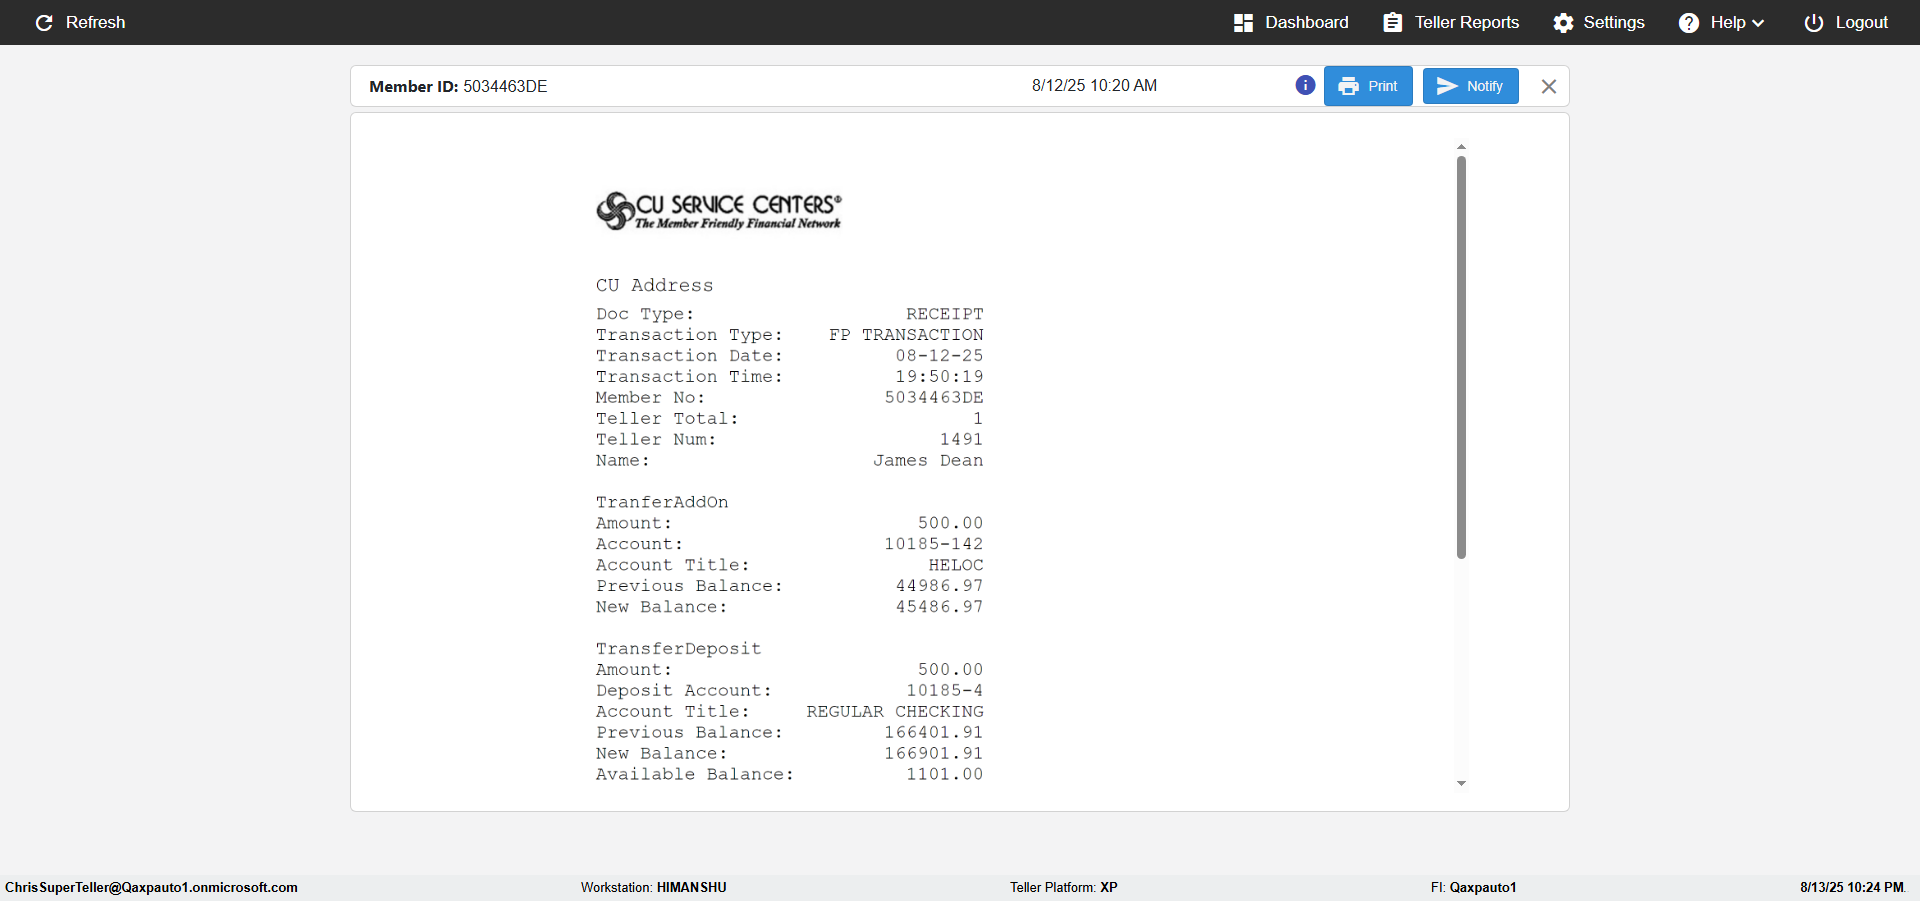
Task: Click the blue info icon
Action: pos(1305,85)
